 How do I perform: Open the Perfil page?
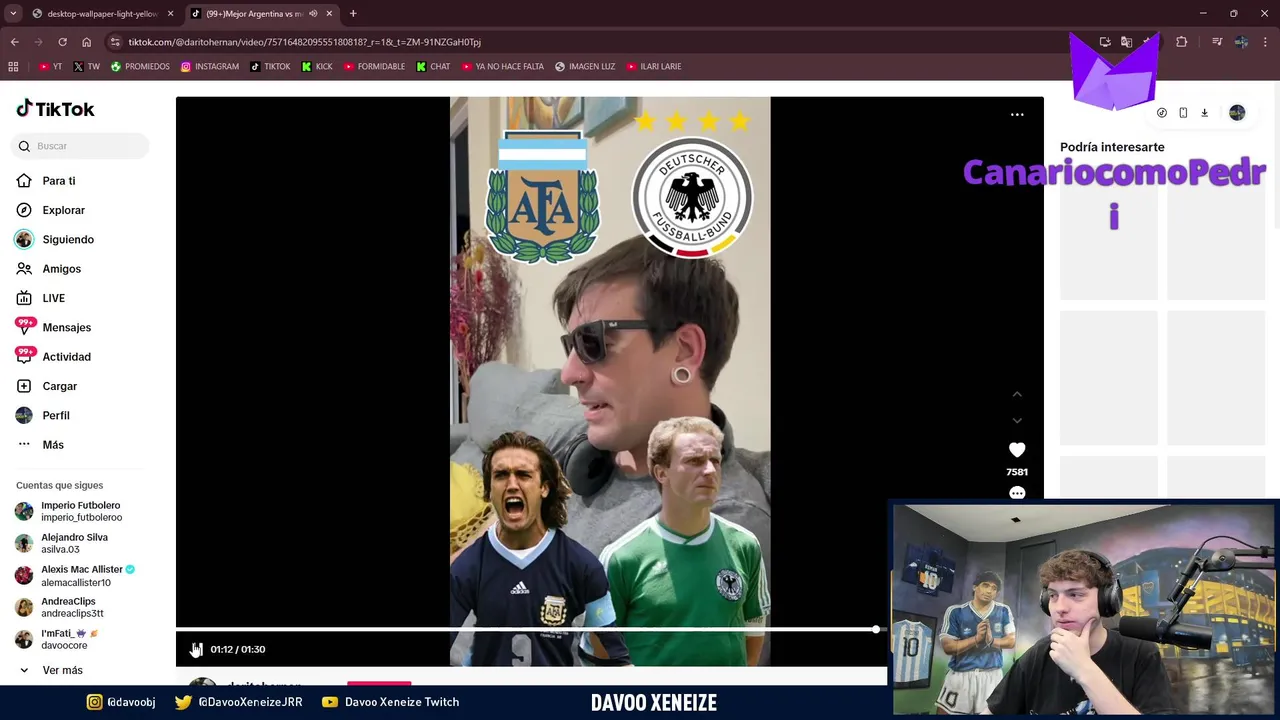coord(55,415)
